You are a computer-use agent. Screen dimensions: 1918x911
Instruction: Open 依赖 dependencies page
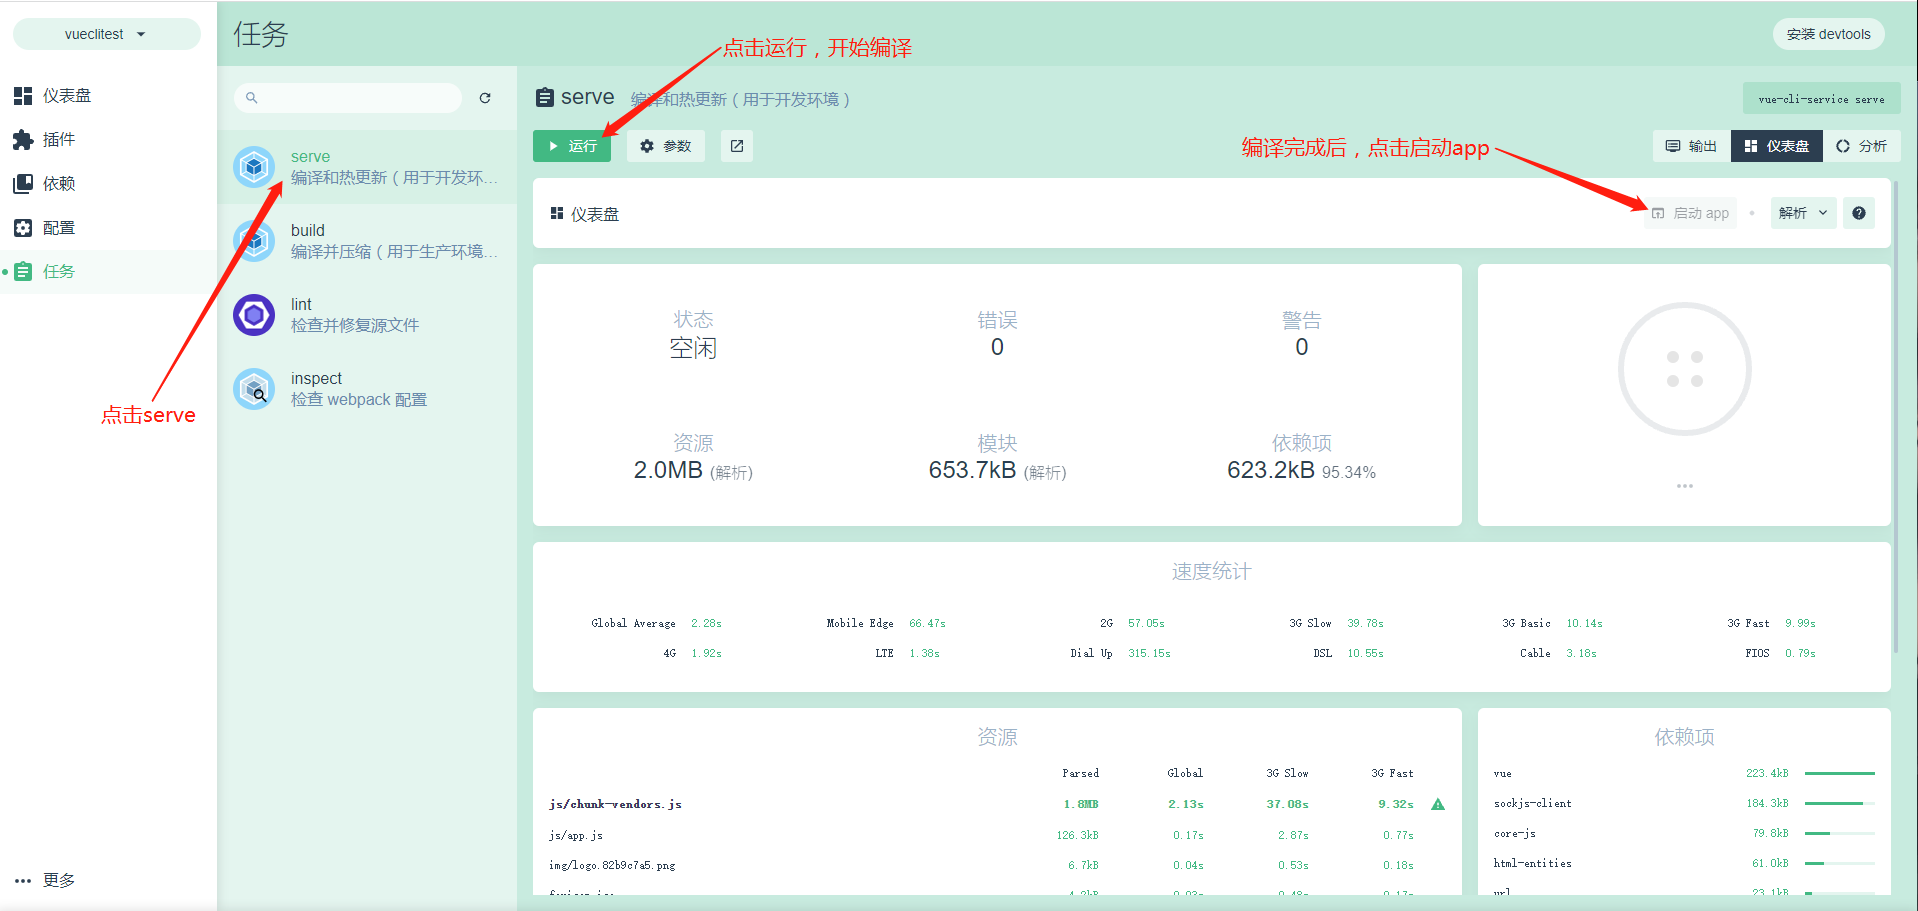pyautogui.click(x=108, y=184)
